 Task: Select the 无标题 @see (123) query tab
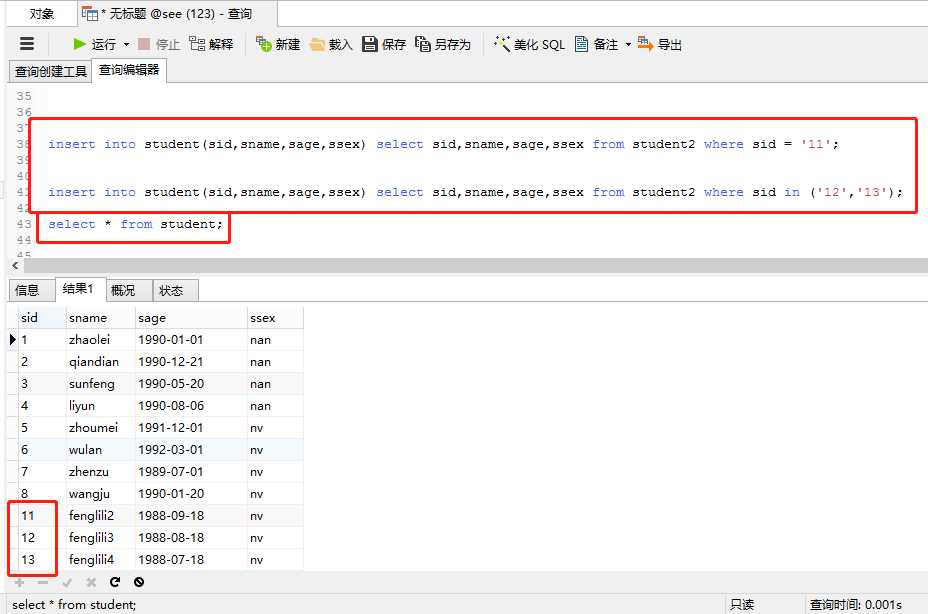(x=177, y=13)
